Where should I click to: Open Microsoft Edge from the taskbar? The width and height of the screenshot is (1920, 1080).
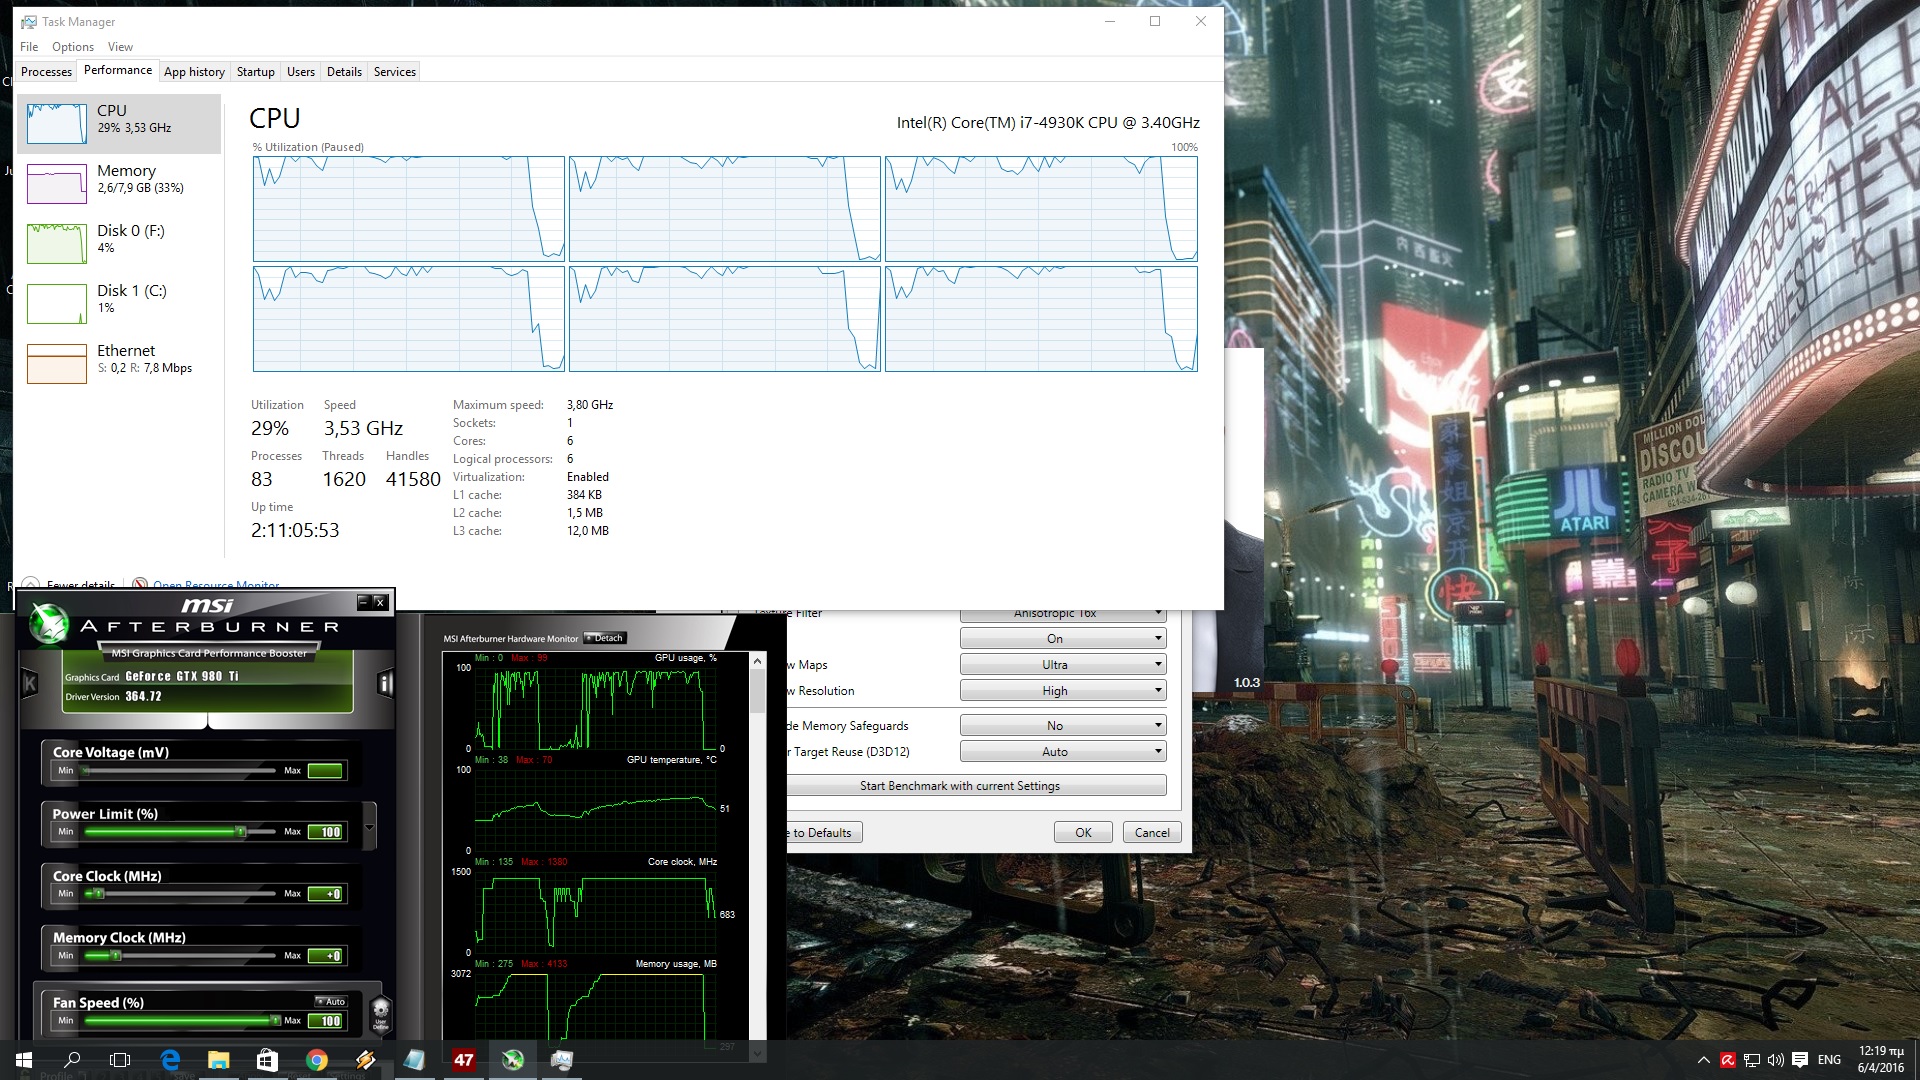pyautogui.click(x=170, y=1060)
